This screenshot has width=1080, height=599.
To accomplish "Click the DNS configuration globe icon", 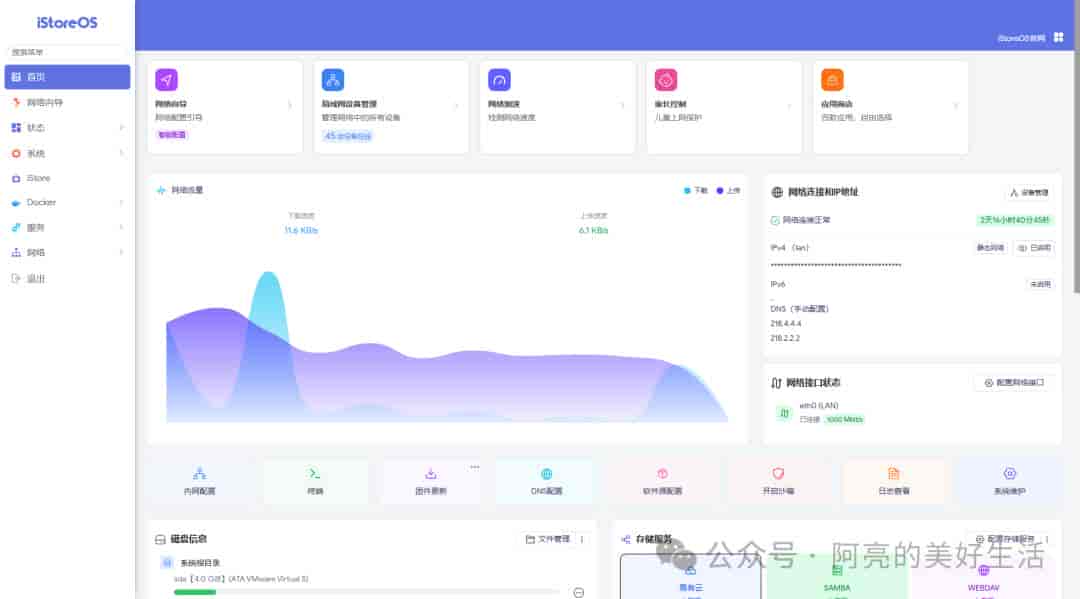I will (546, 474).
